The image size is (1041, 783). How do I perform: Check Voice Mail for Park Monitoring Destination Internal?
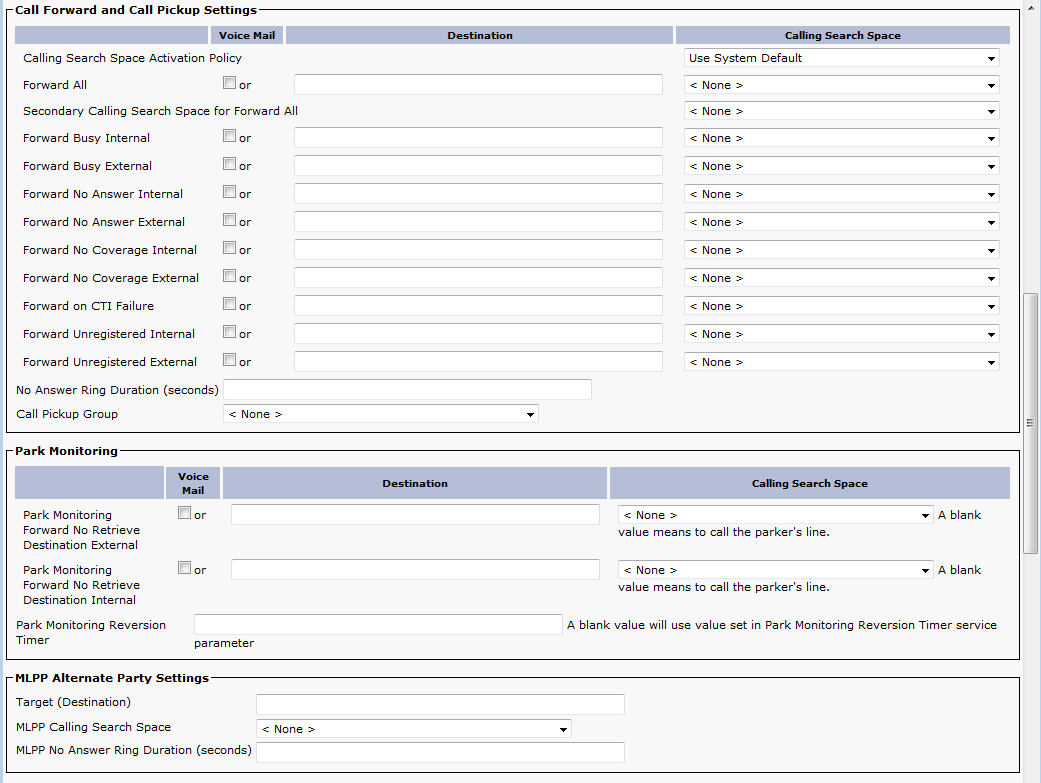coord(184,569)
